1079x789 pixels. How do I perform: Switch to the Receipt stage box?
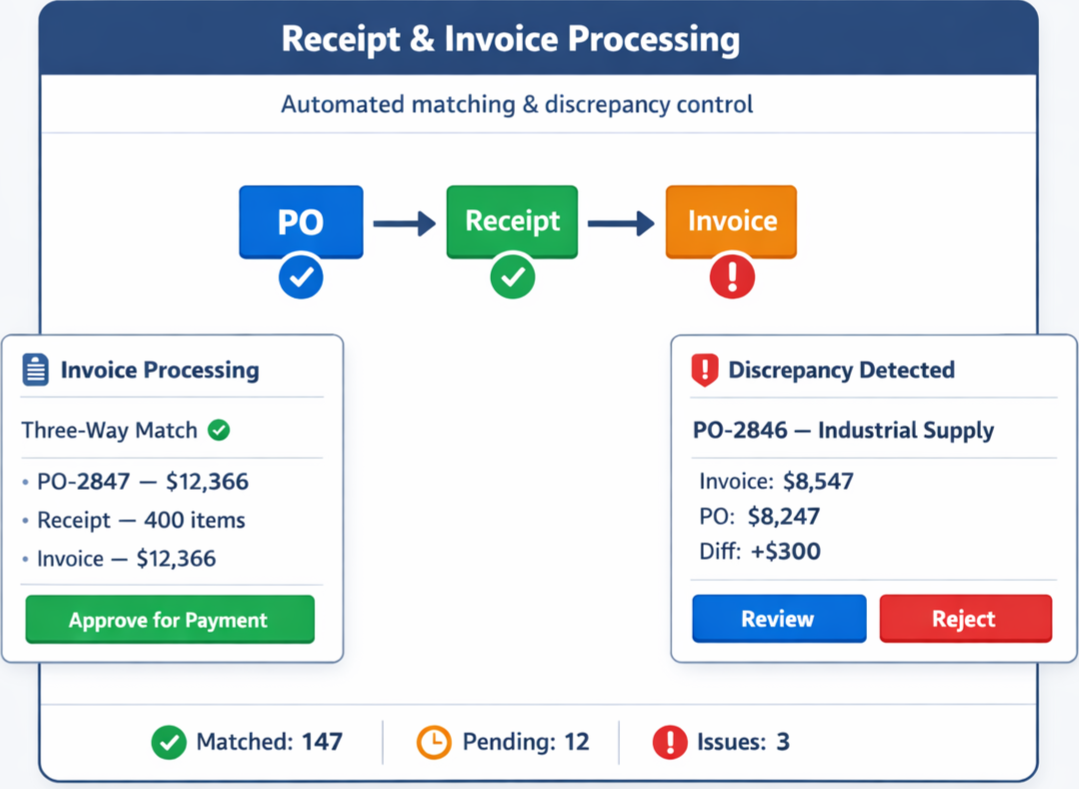pyautogui.click(x=512, y=221)
